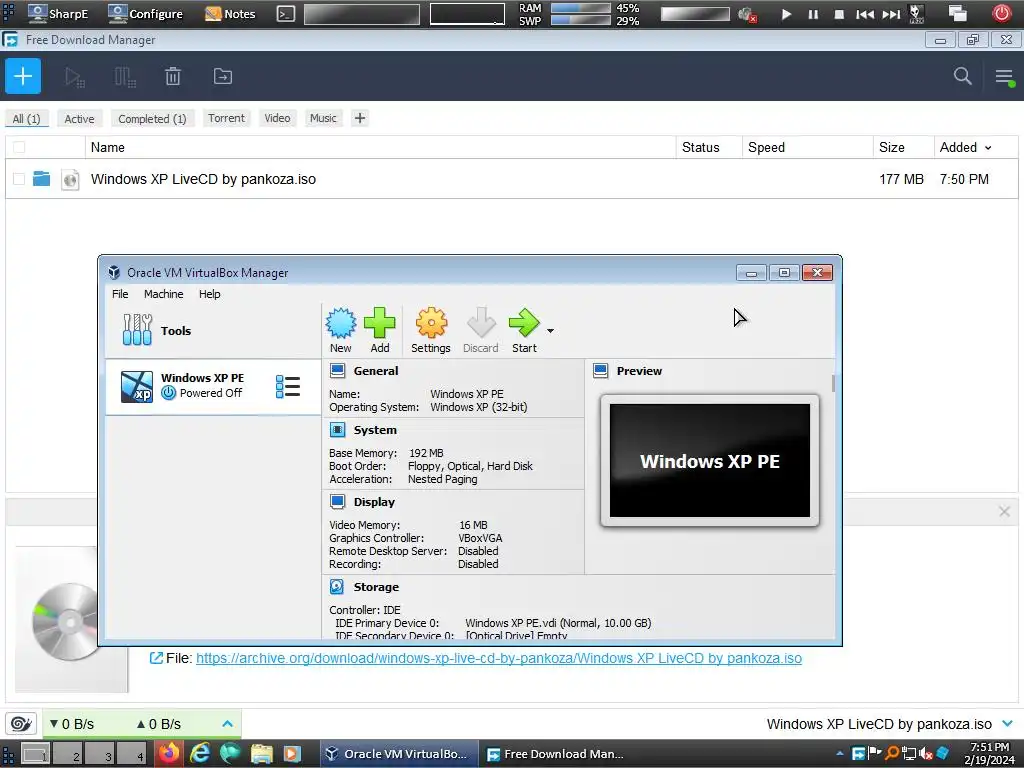Switch to the All (1) tab
The height and width of the screenshot is (768, 1024).
click(x=26, y=119)
